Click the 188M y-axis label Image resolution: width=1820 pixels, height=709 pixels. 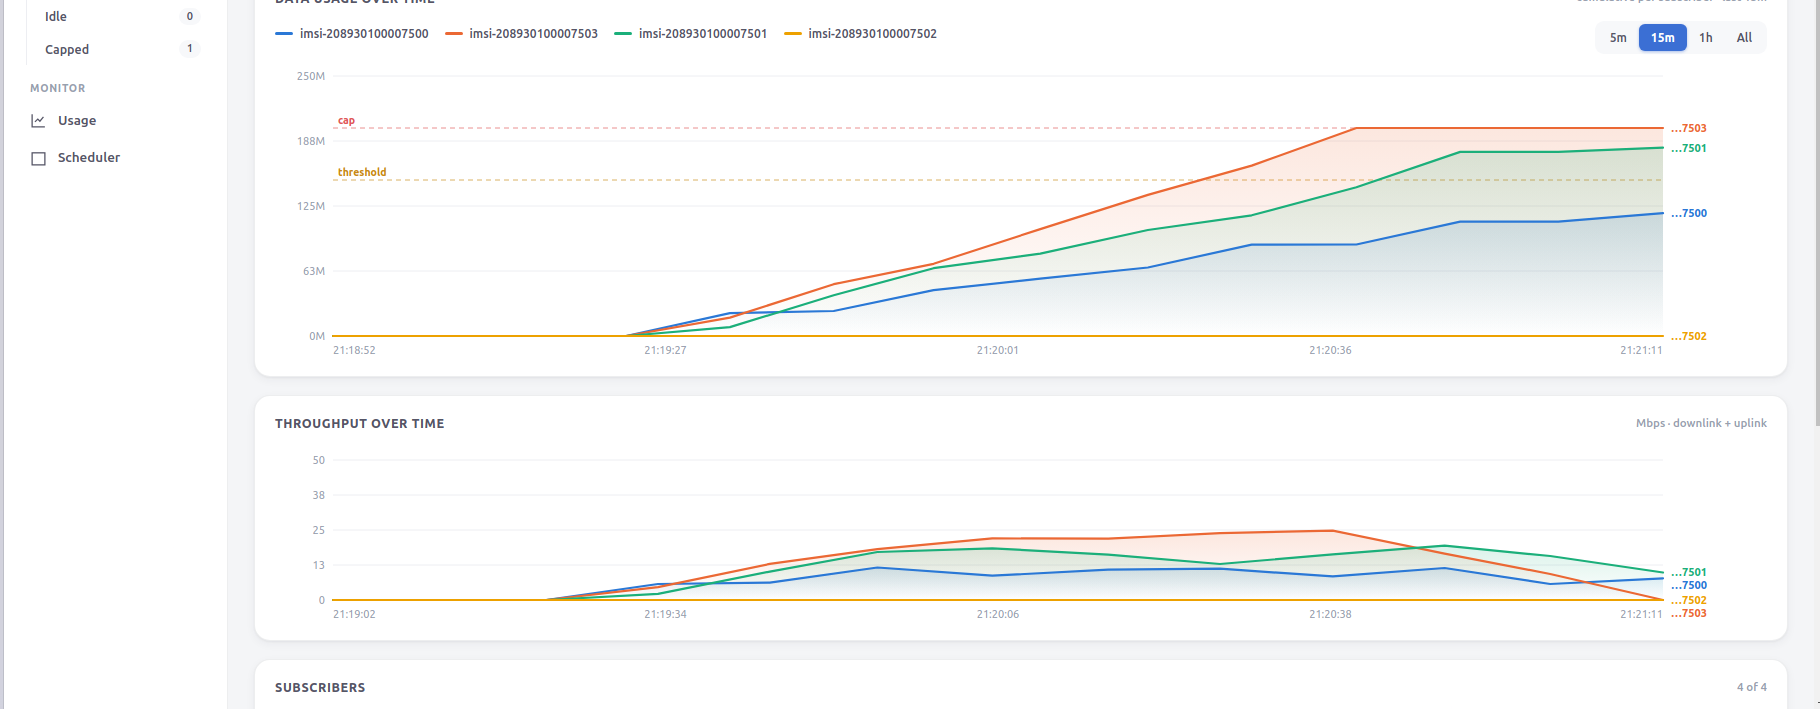coord(311,141)
